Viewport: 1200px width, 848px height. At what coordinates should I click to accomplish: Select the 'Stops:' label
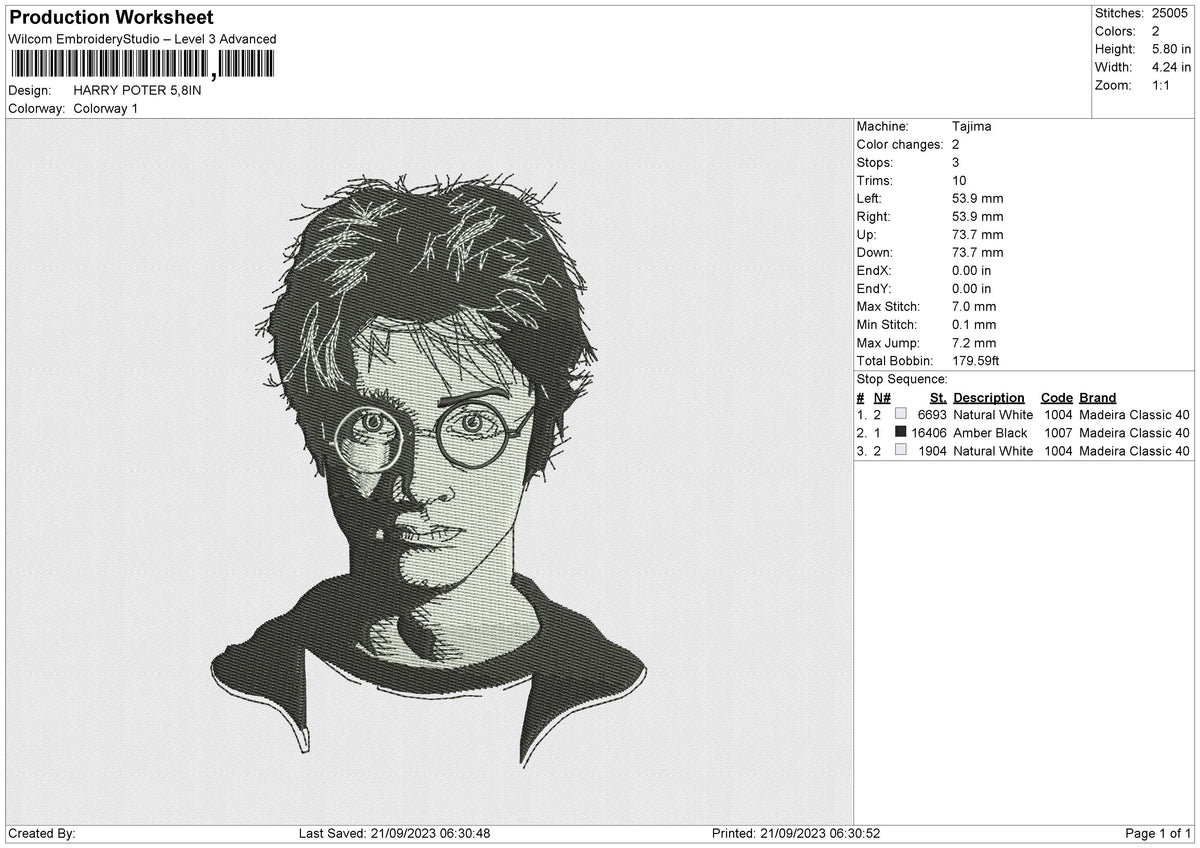click(x=875, y=163)
